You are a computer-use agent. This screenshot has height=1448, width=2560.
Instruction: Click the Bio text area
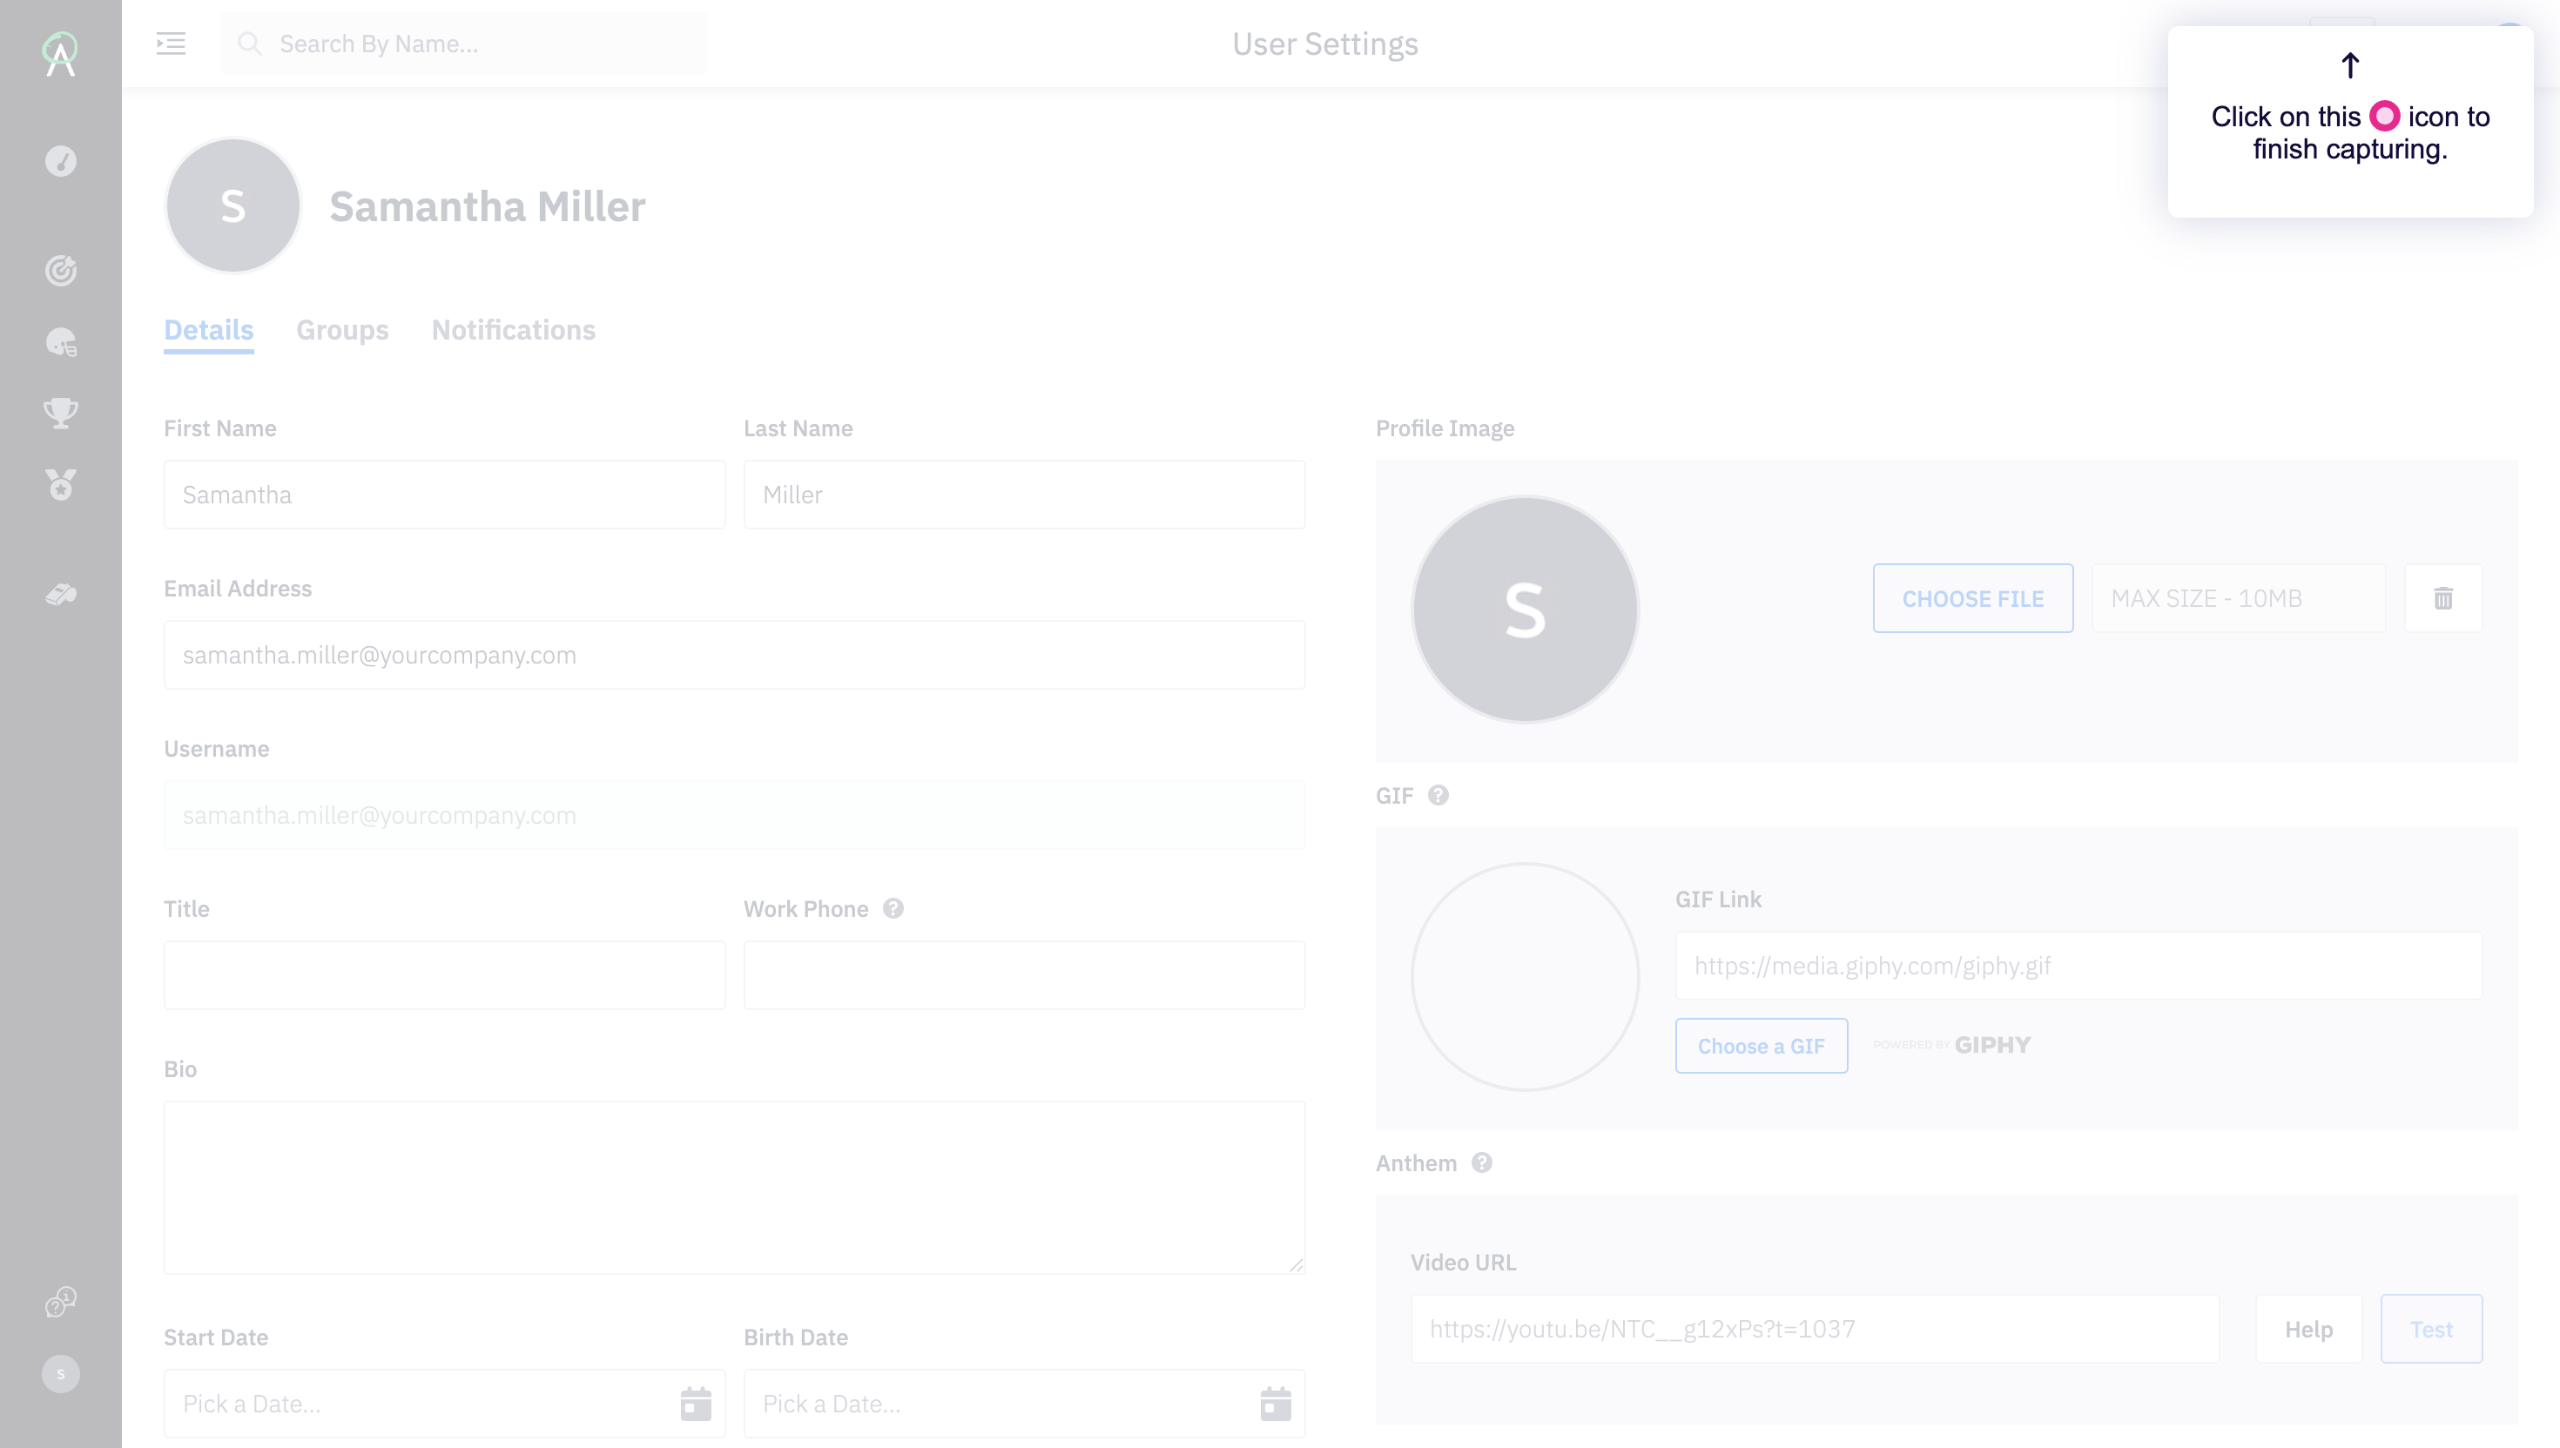tap(734, 1187)
